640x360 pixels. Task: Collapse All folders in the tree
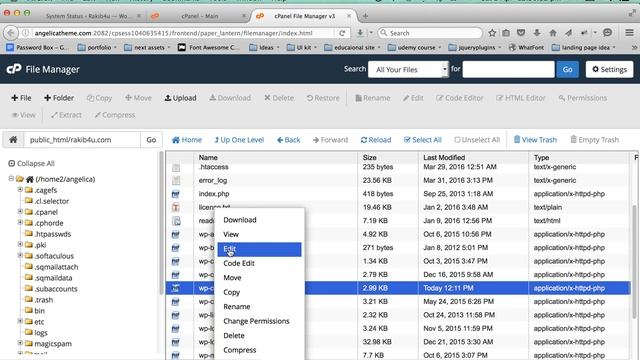click(x=31, y=163)
